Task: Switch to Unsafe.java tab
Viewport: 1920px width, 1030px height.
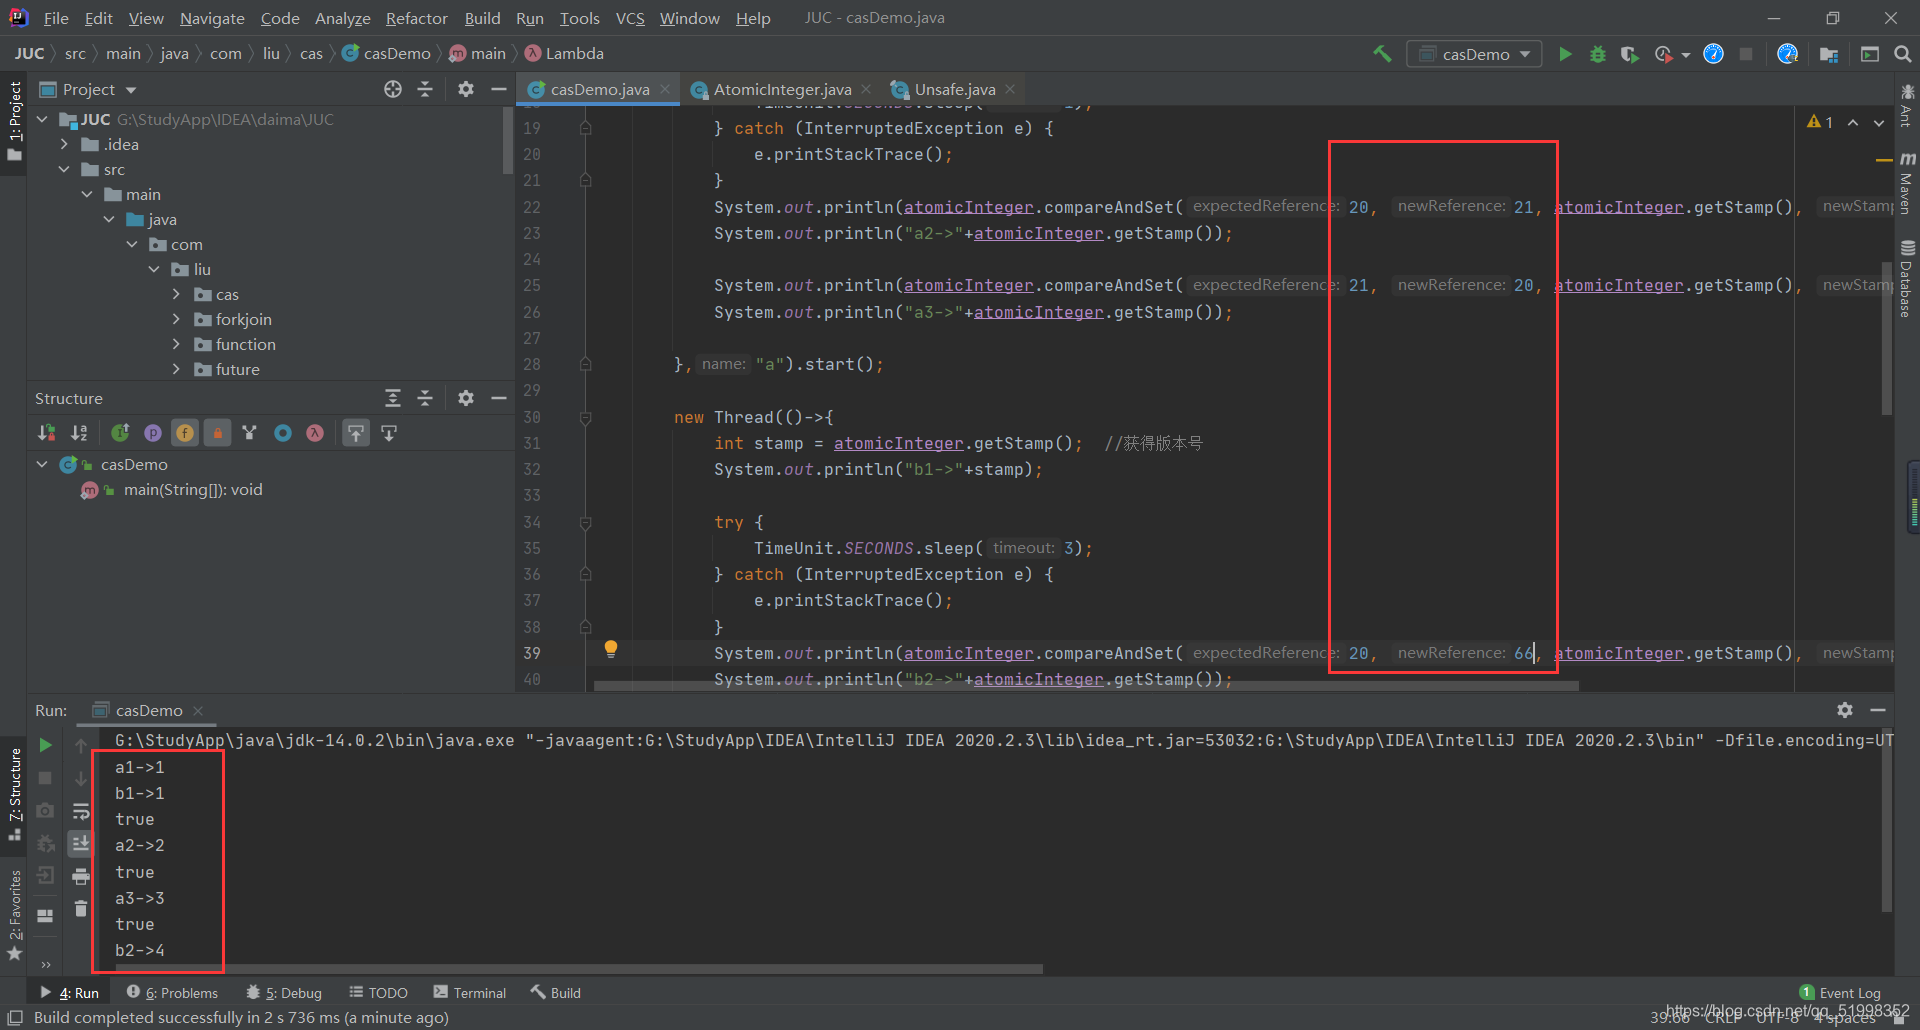Action: click(955, 89)
